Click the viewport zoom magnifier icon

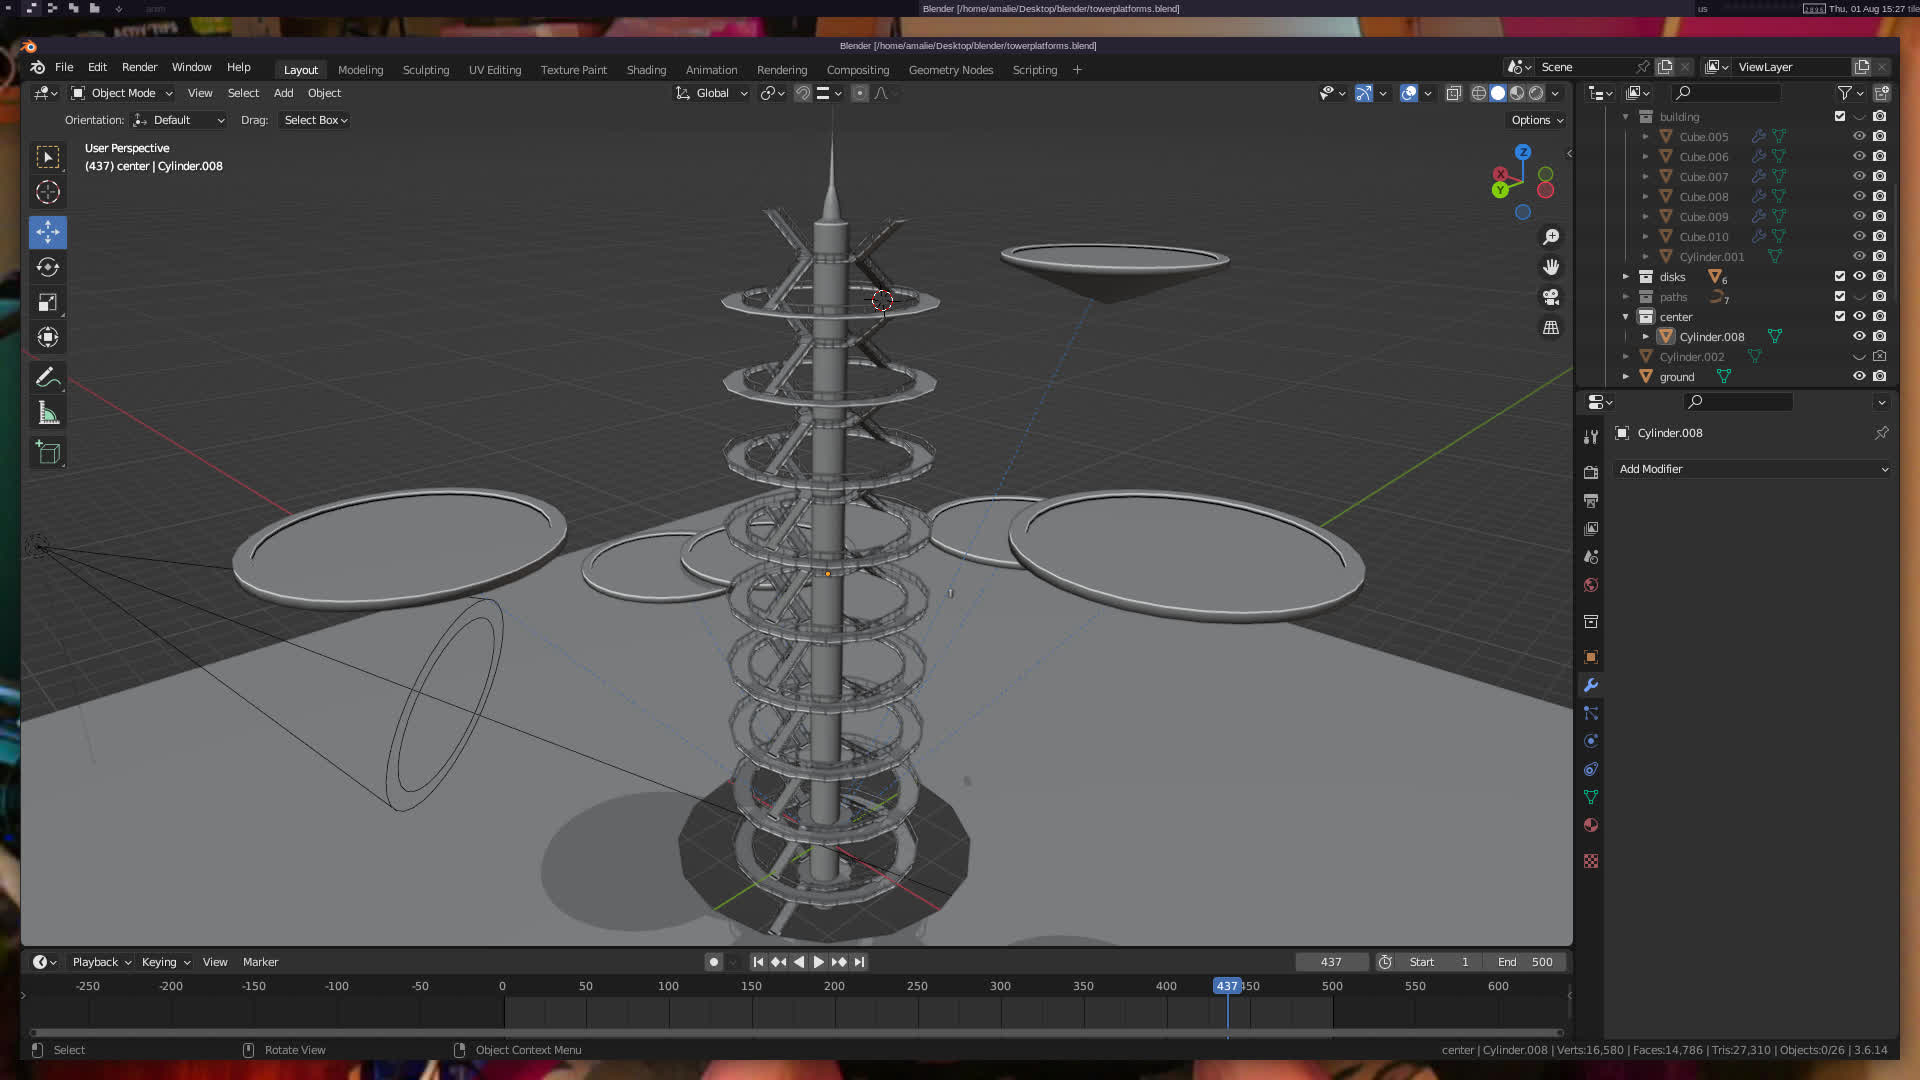(1551, 237)
